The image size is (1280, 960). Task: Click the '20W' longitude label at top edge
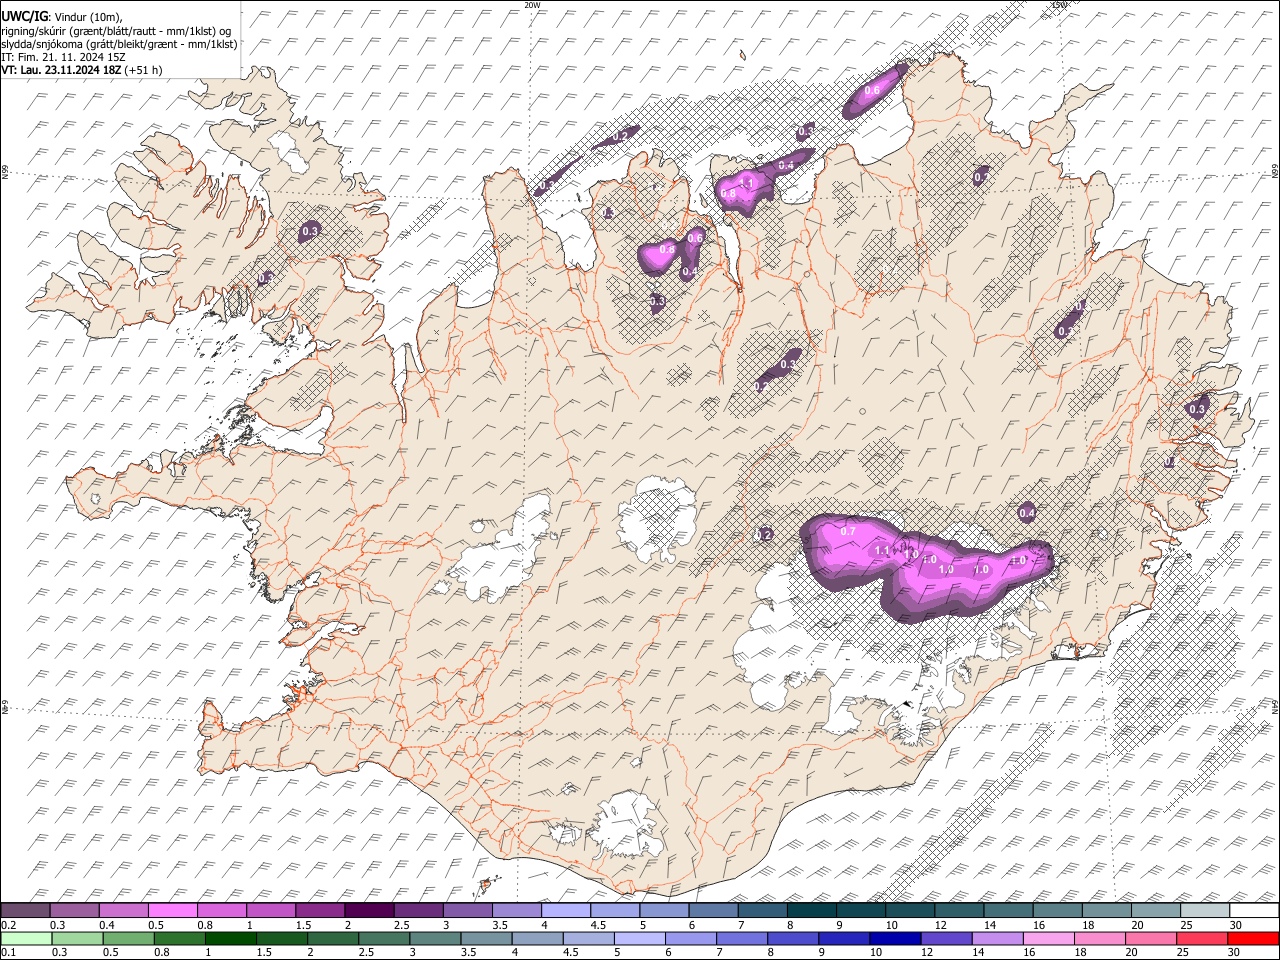pyautogui.click(x=532, y=5)
